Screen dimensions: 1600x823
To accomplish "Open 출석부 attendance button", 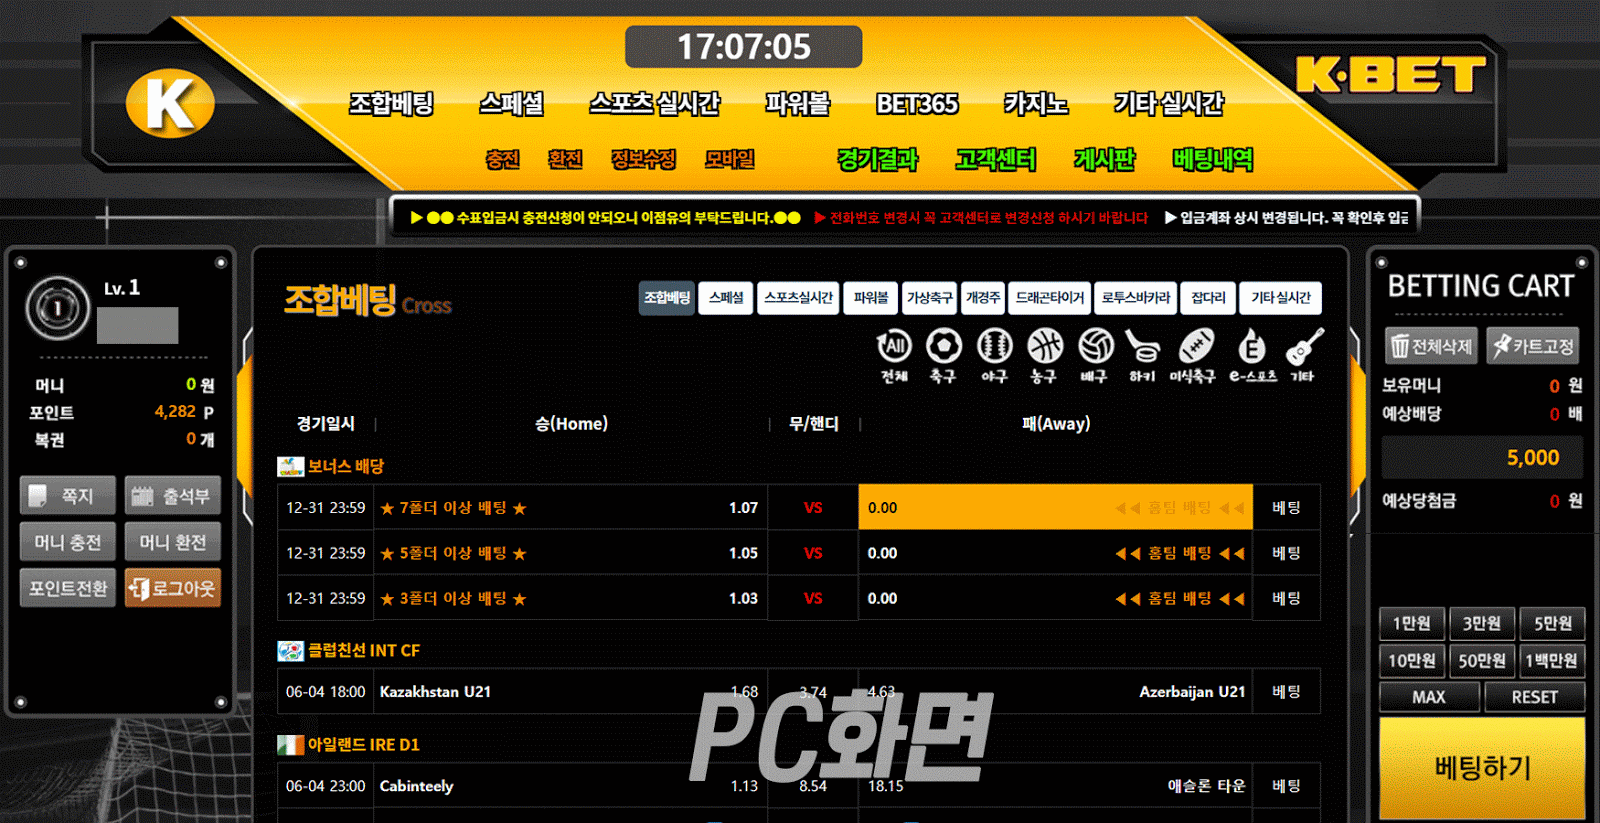I will tap(173, 496).
